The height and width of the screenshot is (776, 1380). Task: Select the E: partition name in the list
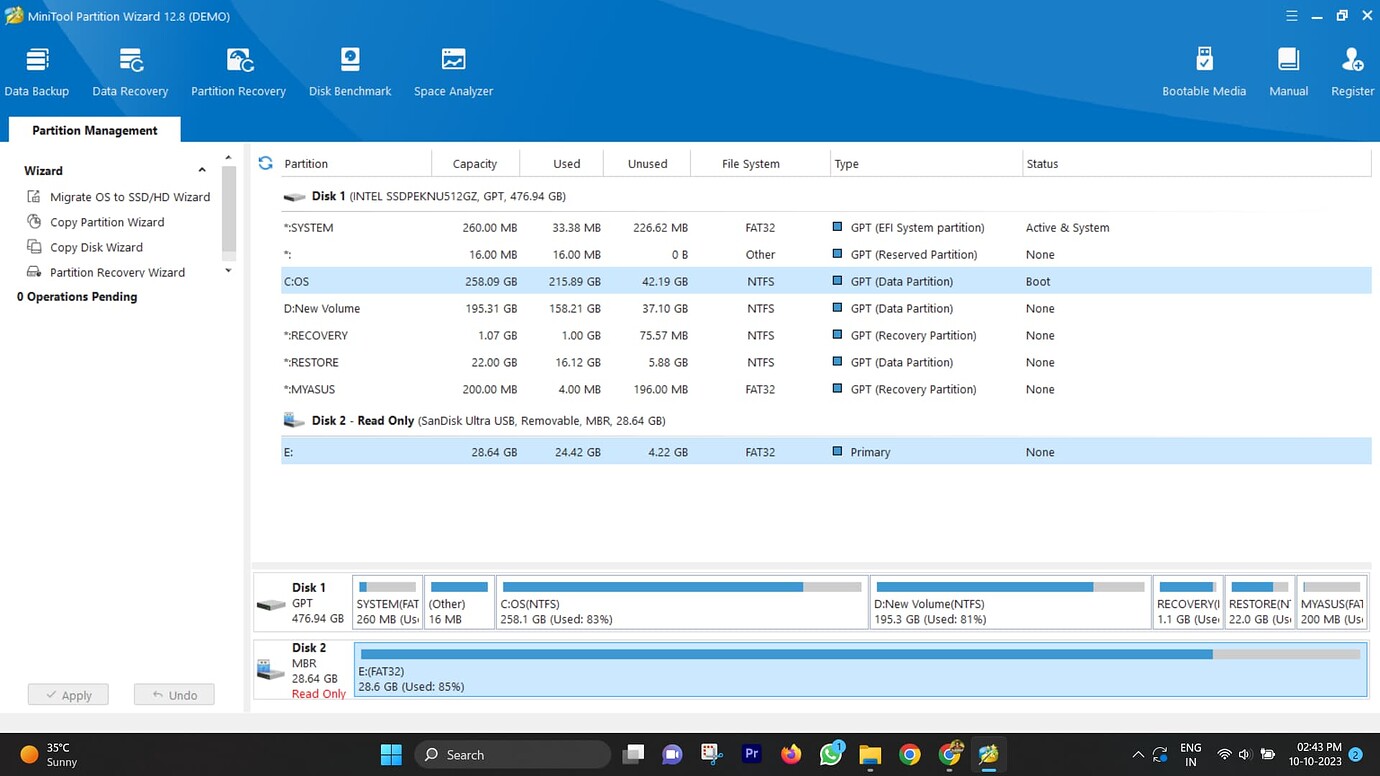tap(288, 452)
